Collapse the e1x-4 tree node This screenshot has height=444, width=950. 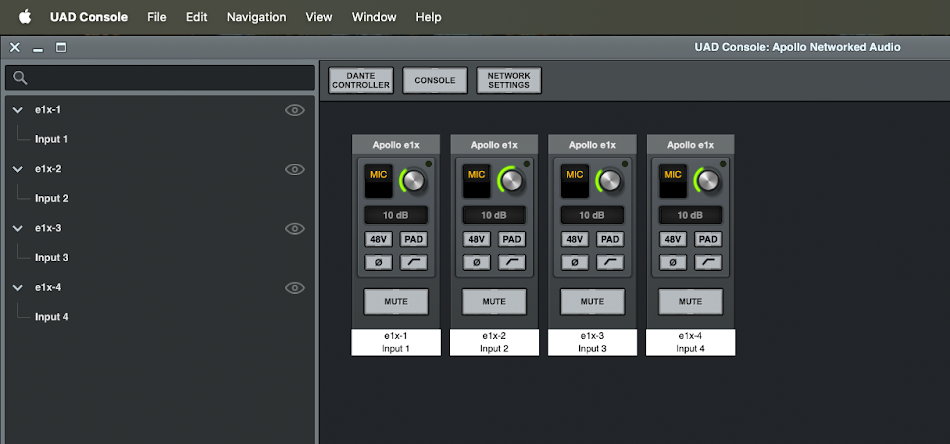click(x=18, y=288)
